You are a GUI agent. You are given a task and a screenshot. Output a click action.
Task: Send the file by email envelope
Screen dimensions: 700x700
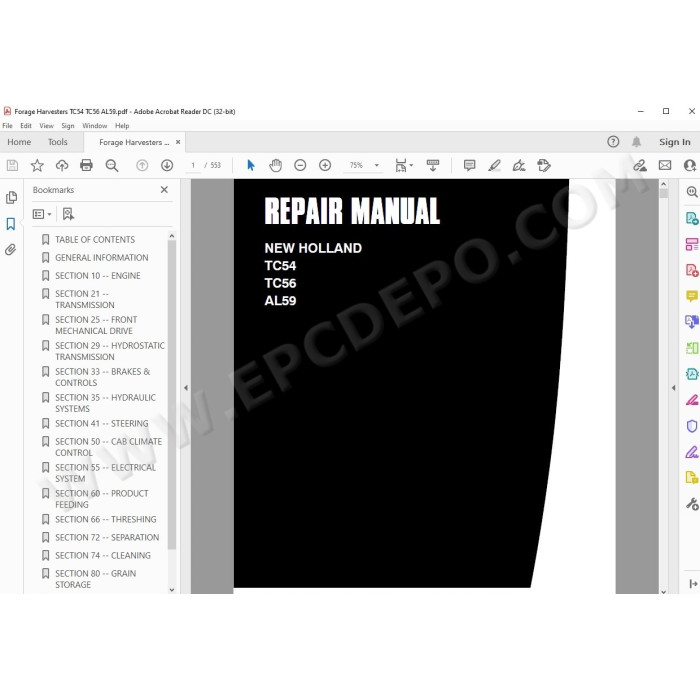coord(665,166)
